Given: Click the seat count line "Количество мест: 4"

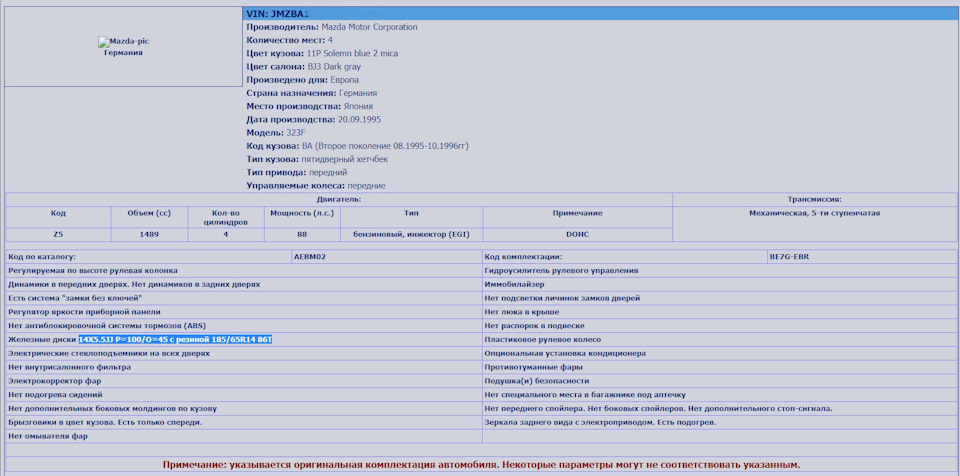Looking at the screenshot, I should [x=290, y=40].
